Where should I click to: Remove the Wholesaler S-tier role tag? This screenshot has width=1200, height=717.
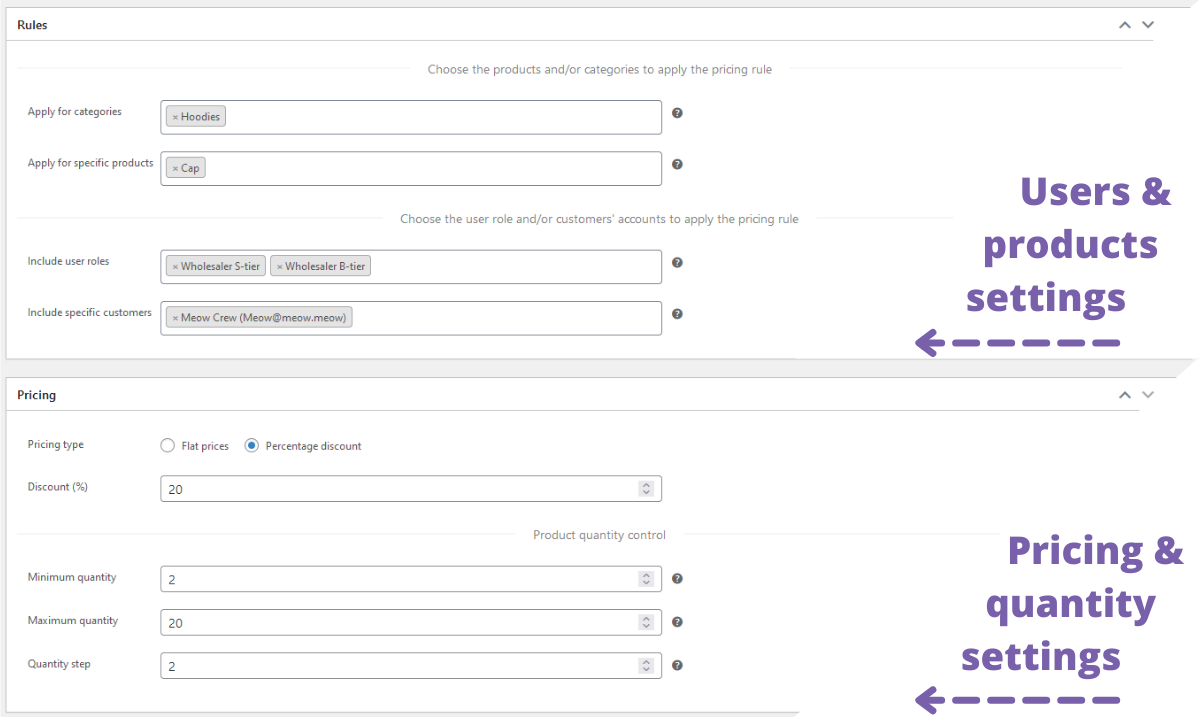click(x=177, y=266)
